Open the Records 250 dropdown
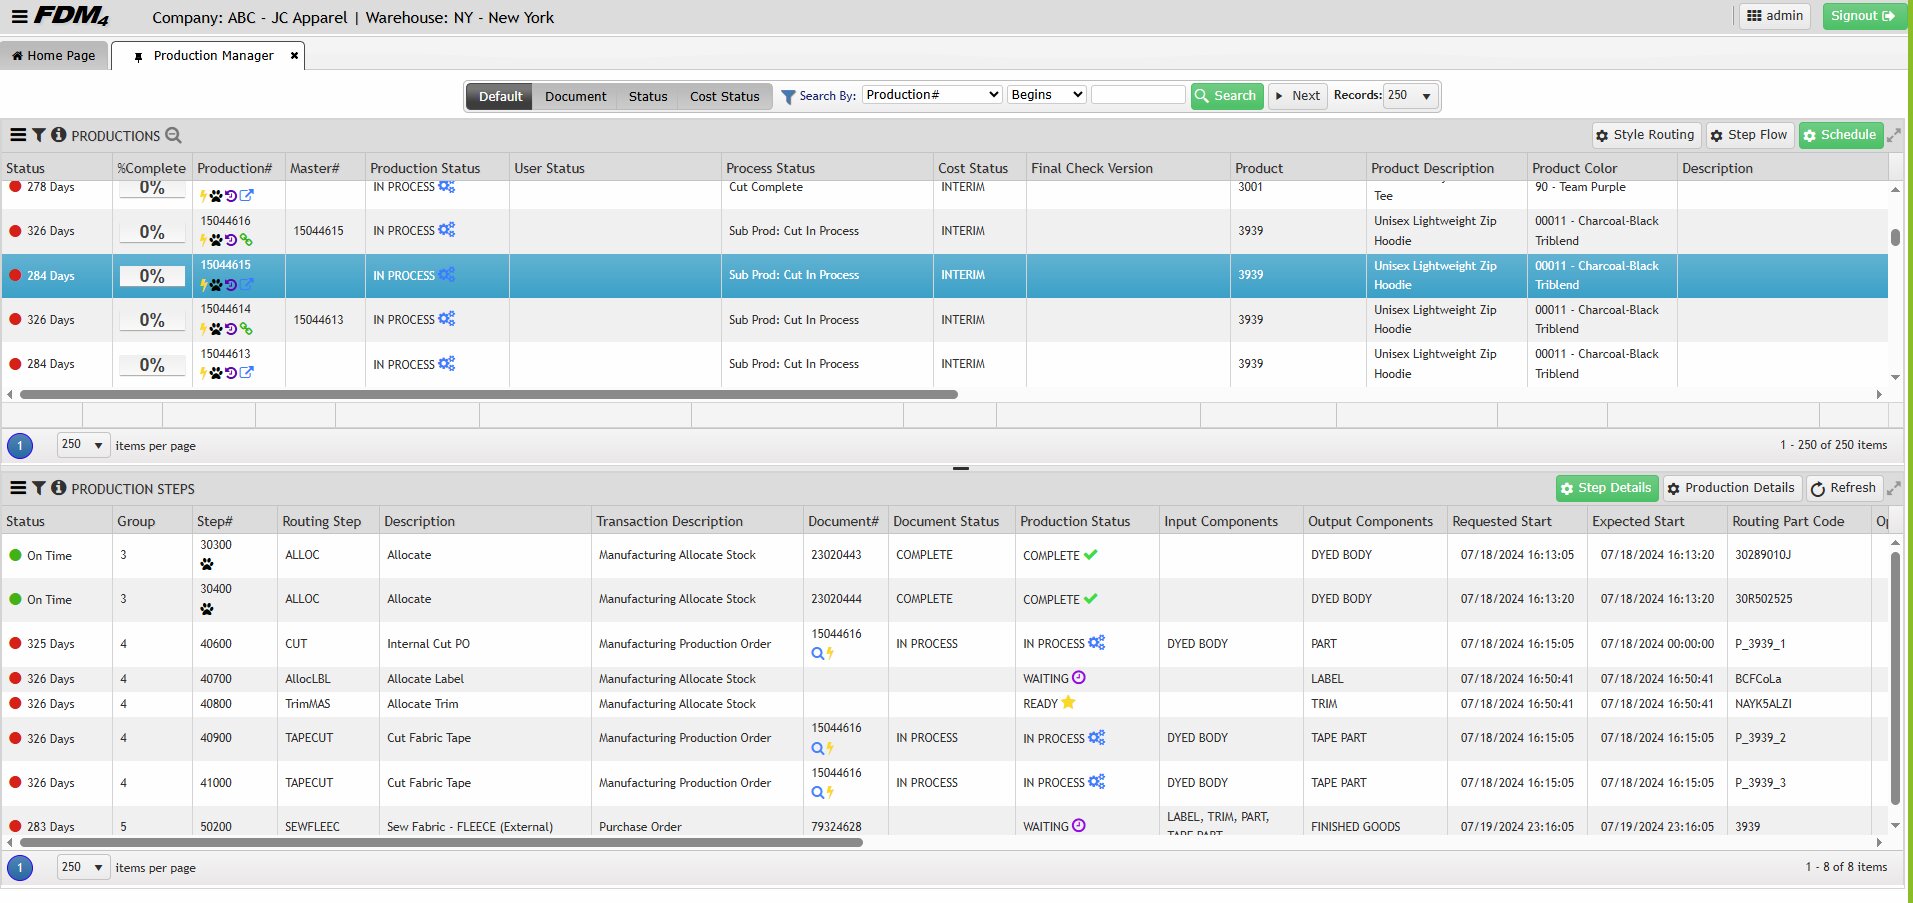 (1410, 96)
